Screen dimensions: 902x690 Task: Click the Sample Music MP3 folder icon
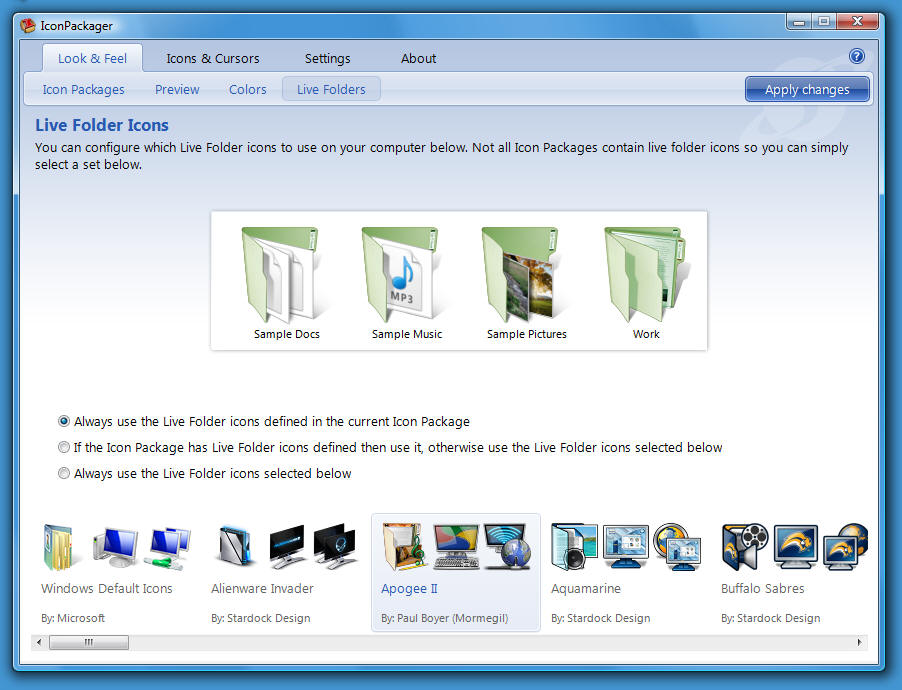pyautogui.click(x=403, y=275)
